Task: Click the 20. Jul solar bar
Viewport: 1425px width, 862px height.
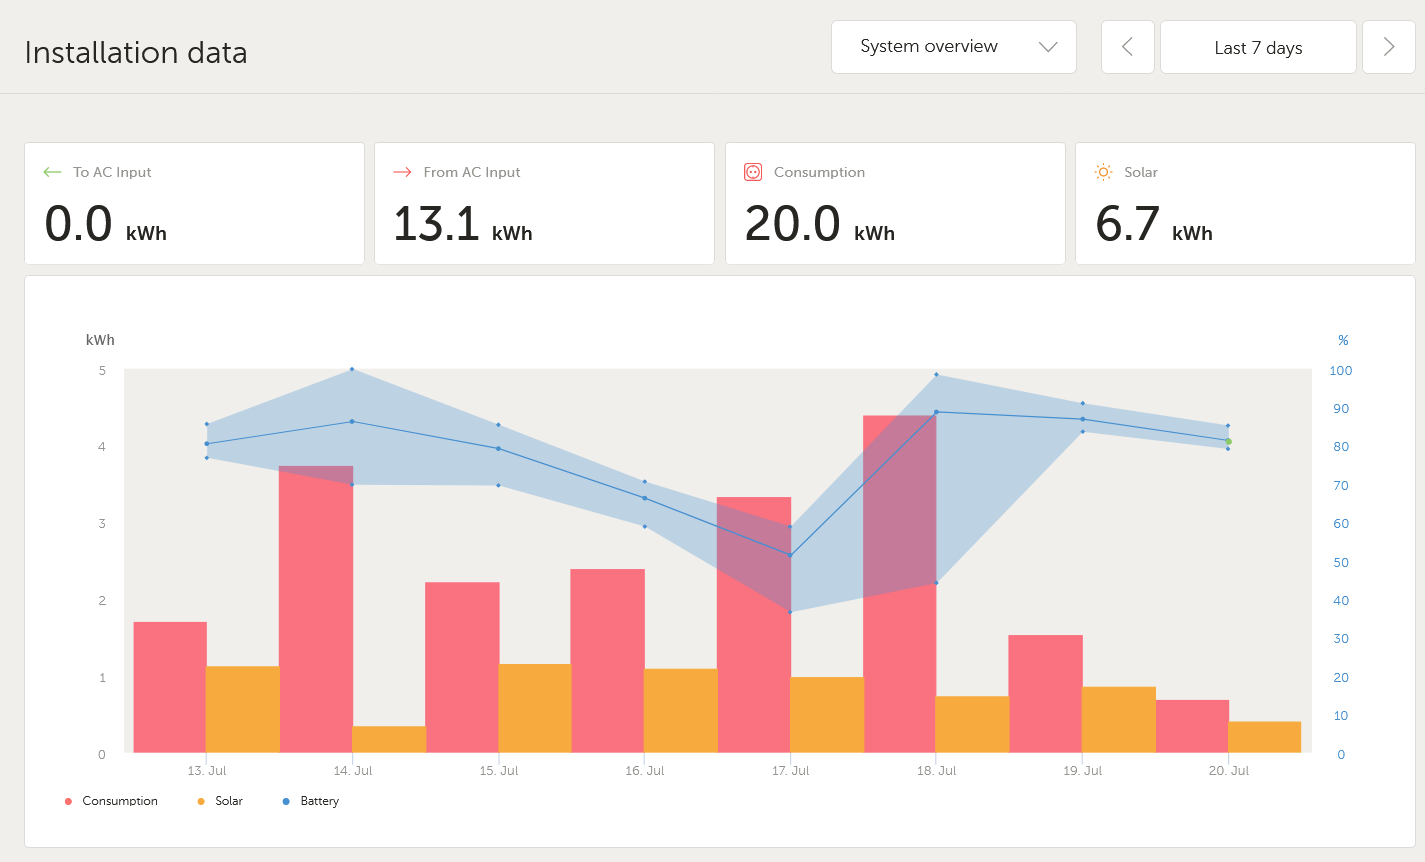Action: pos(1265,737)
